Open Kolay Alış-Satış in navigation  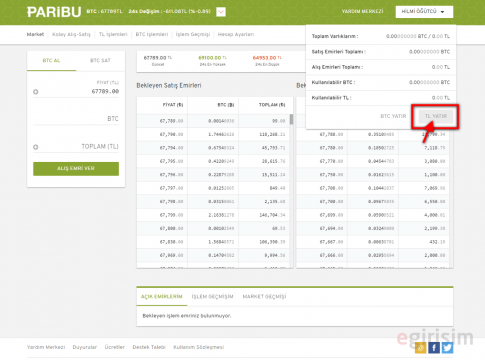[x=71, y=34]
